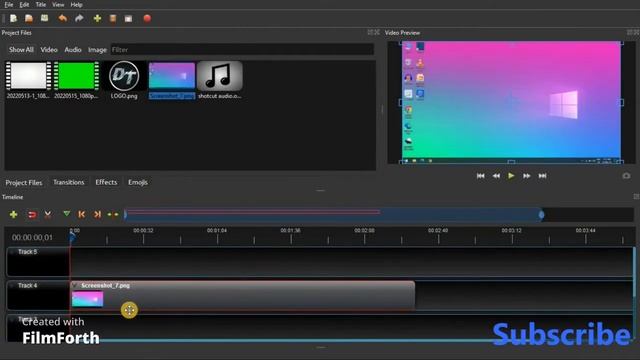
Task: Open the Help menu
Action: click(76, 4)
